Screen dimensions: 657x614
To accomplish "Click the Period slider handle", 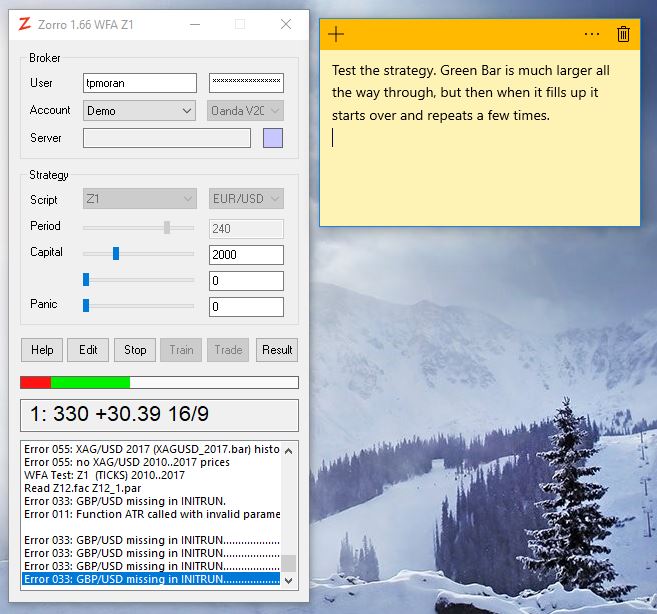I will pyautogui.click(x=167, y=228).
